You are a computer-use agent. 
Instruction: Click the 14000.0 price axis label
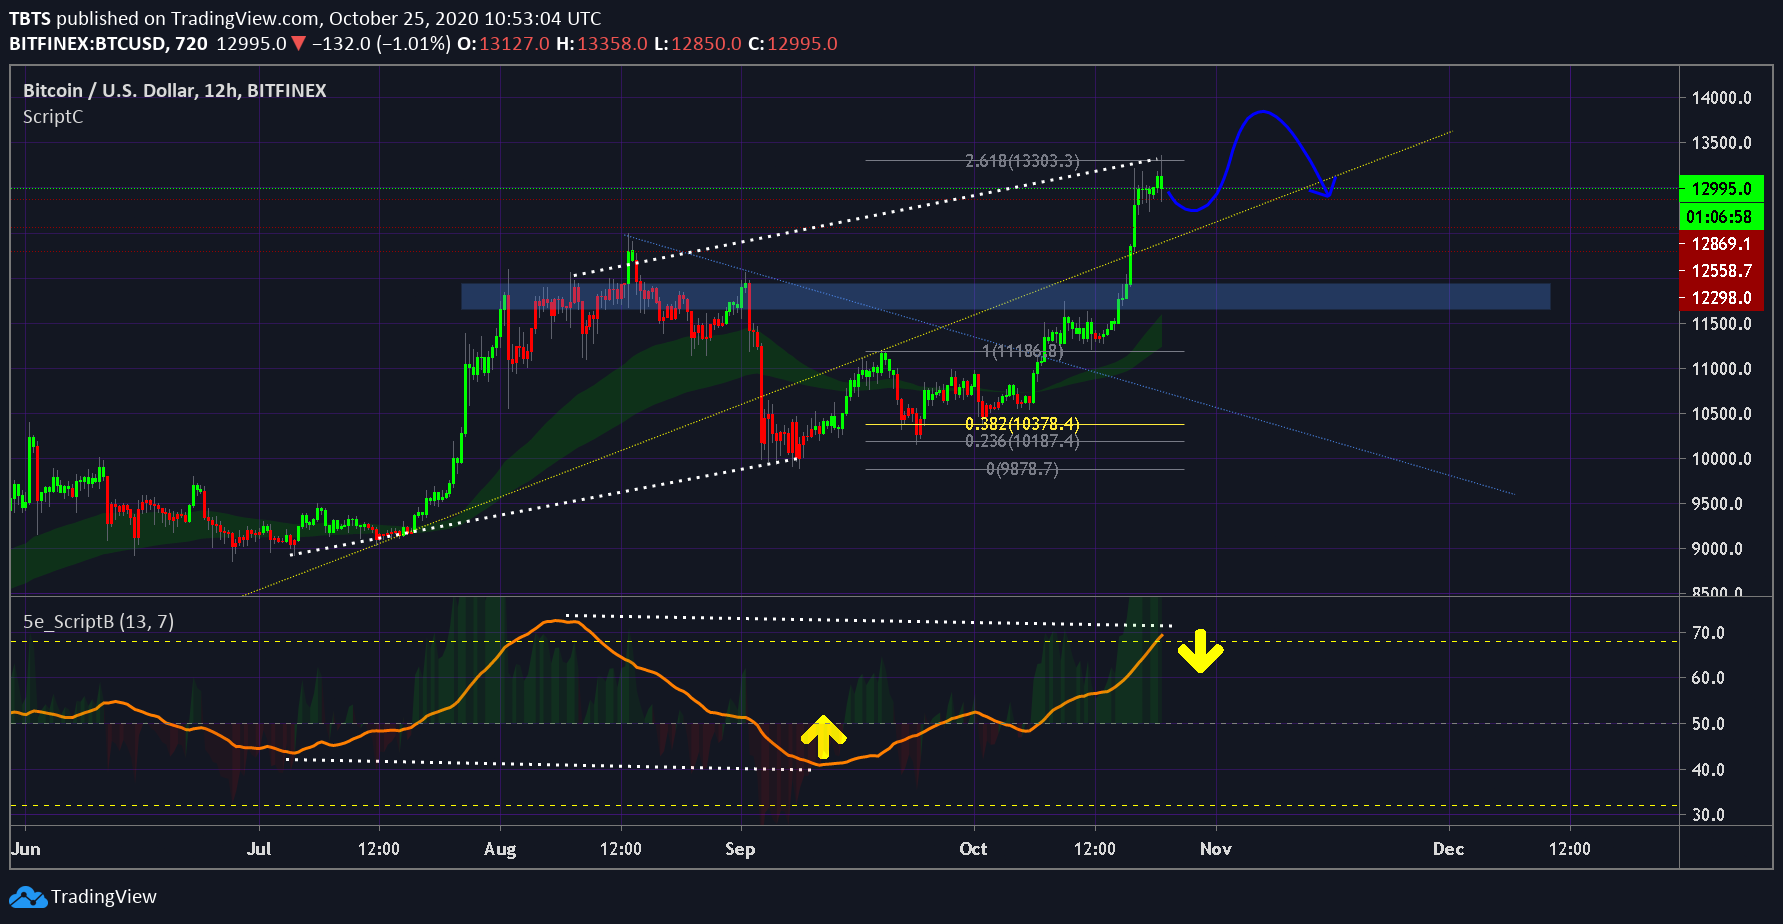point(1722,98)
